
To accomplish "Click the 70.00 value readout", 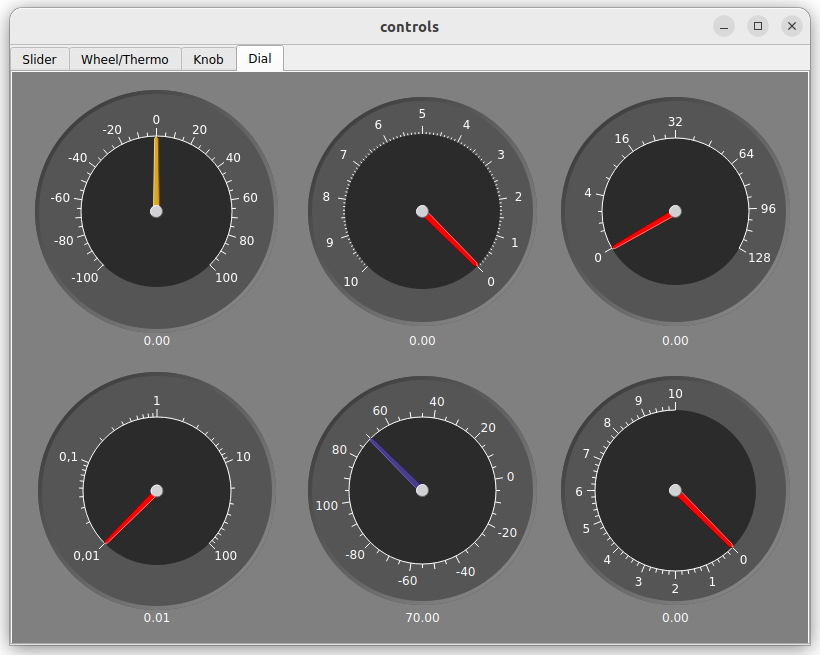I will [422, 617].
